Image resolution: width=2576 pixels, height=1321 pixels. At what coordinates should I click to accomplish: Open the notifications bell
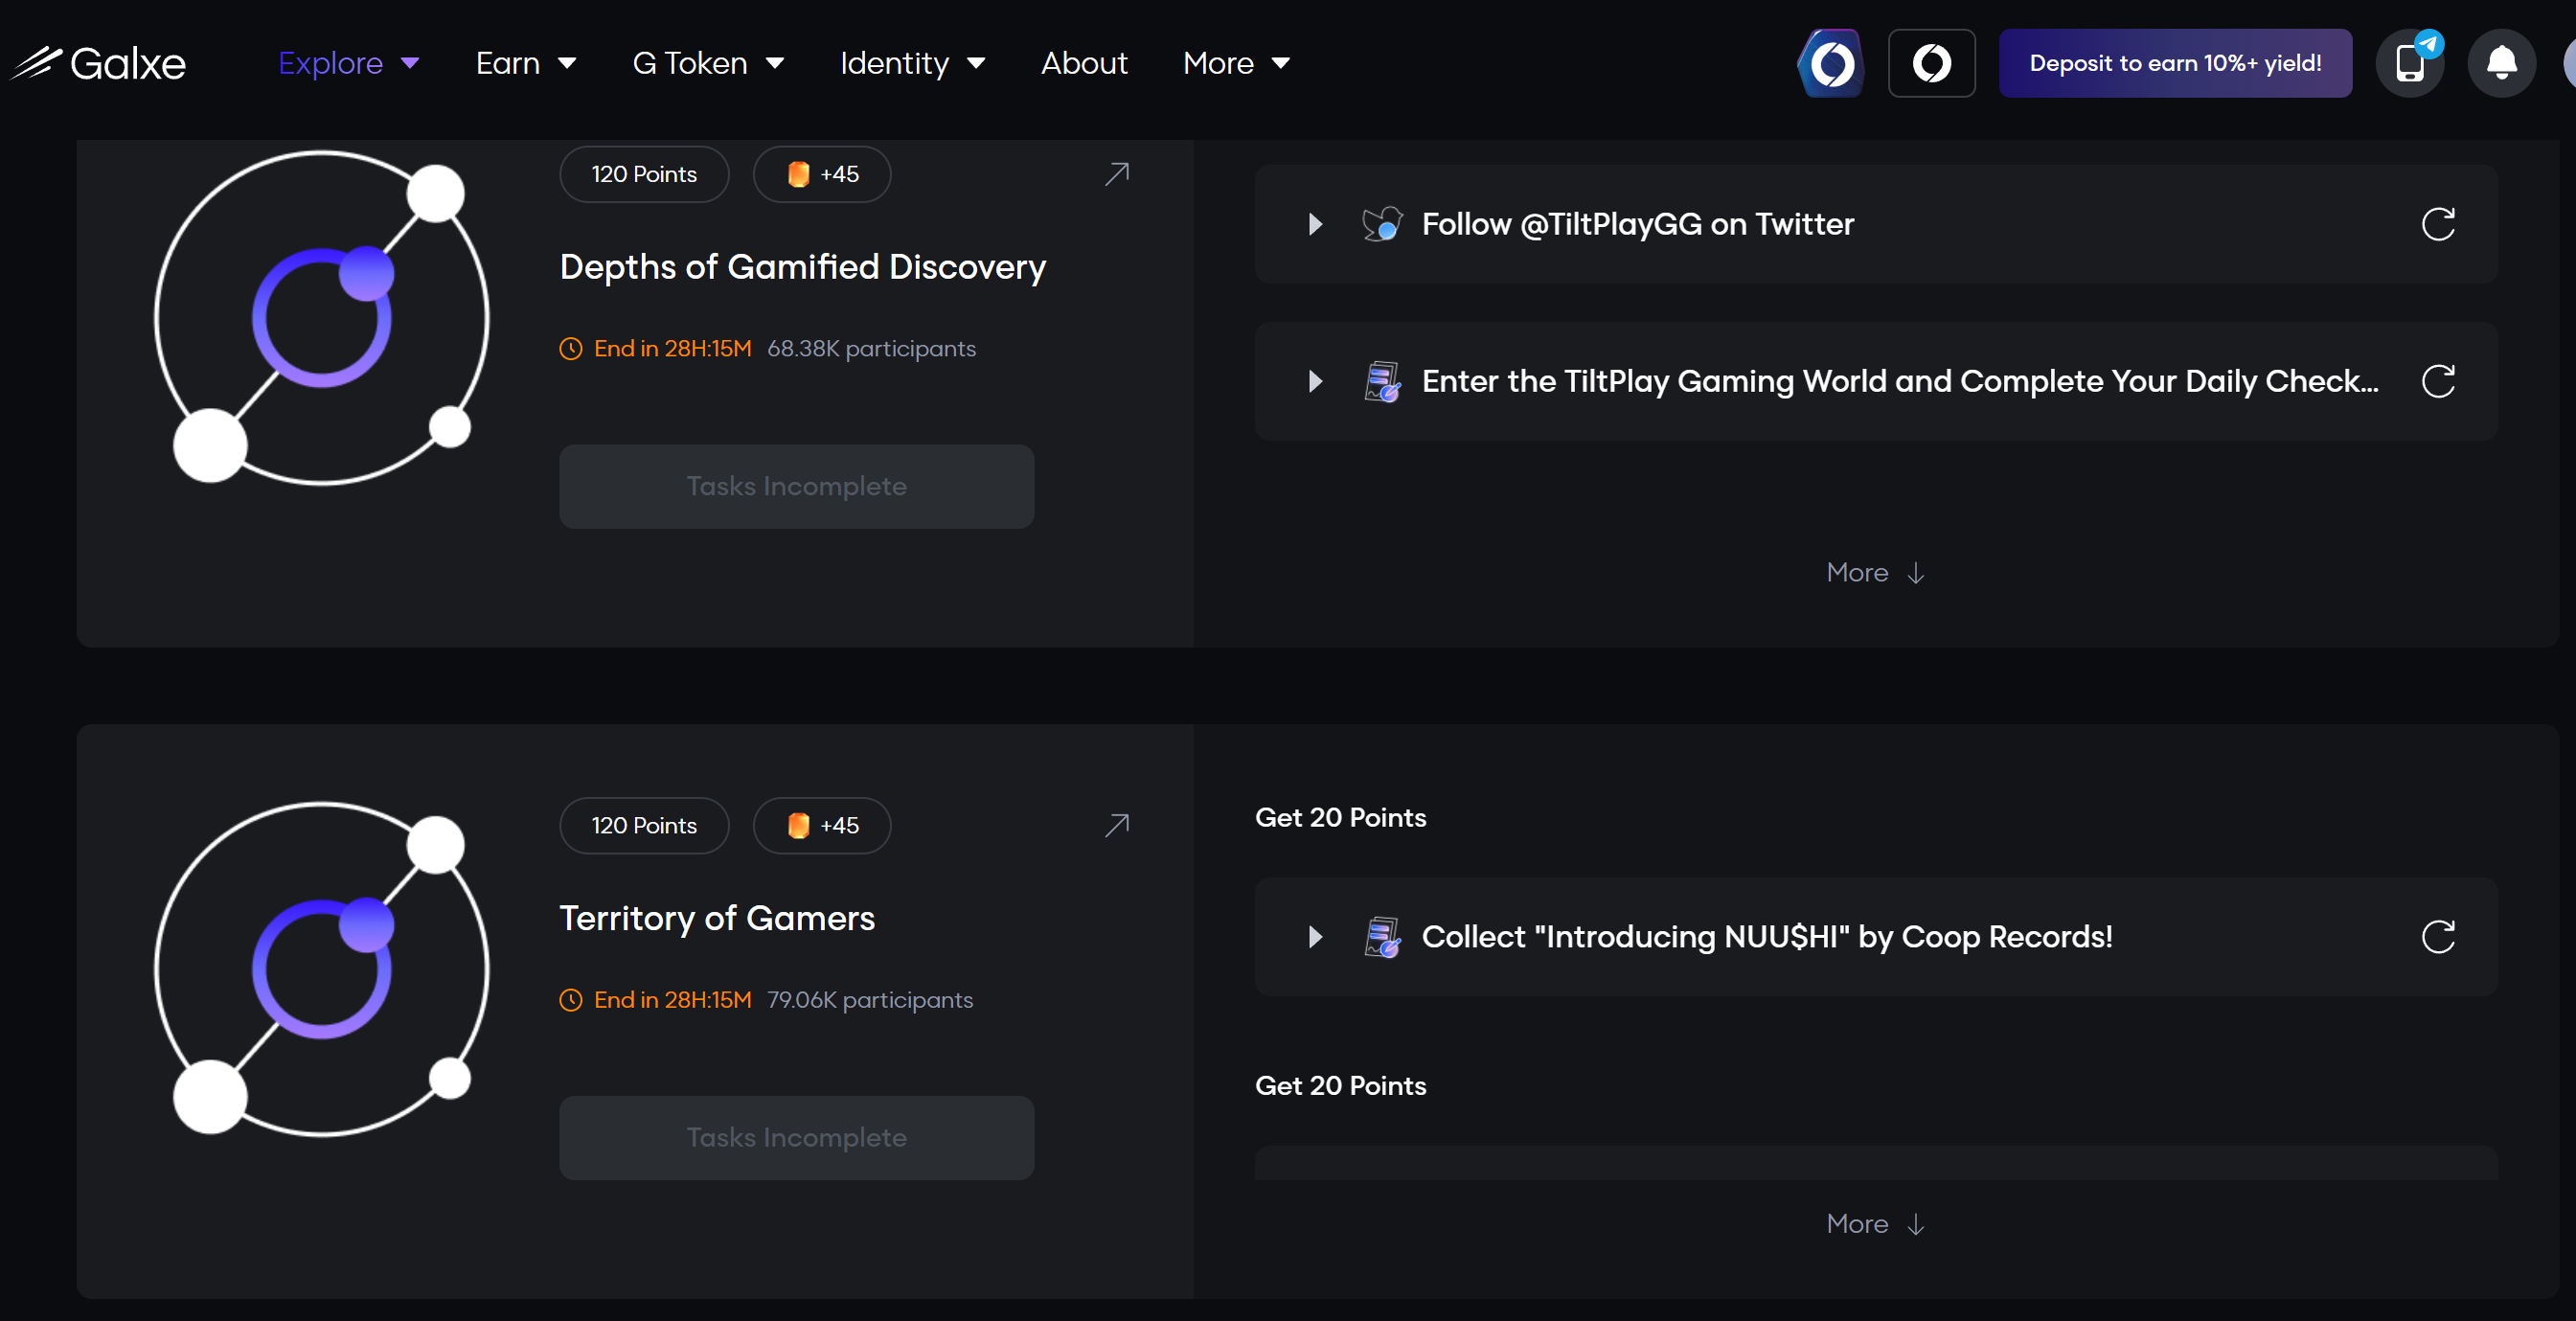2501,63
